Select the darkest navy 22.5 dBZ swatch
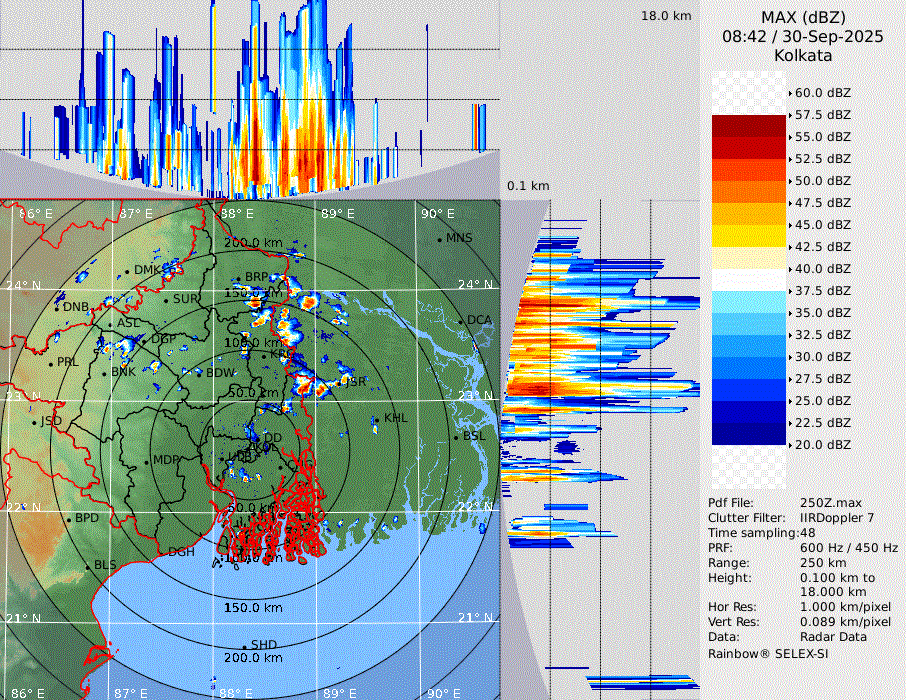The image size is (906, 700). (749, 433)
